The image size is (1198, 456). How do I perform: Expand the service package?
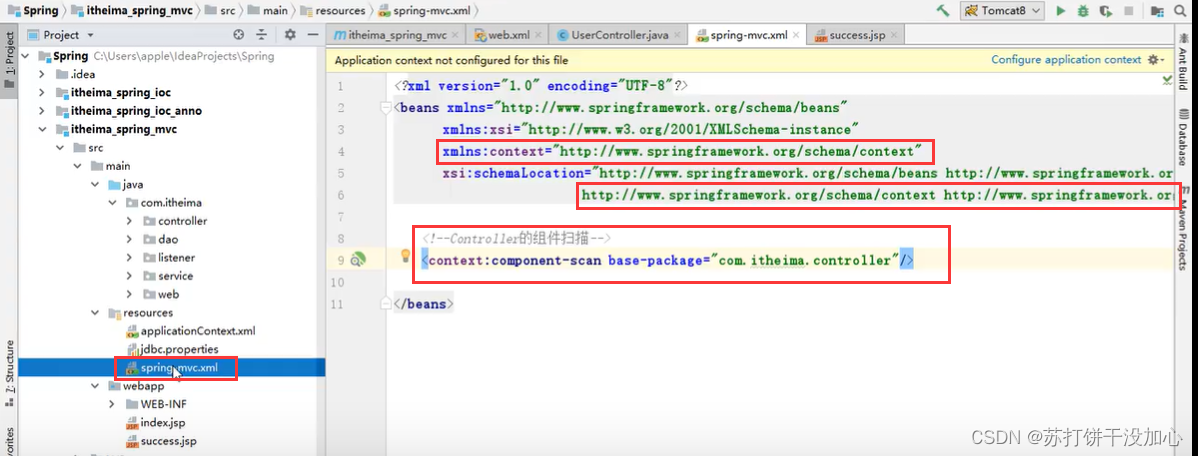(x=130, y=276)
